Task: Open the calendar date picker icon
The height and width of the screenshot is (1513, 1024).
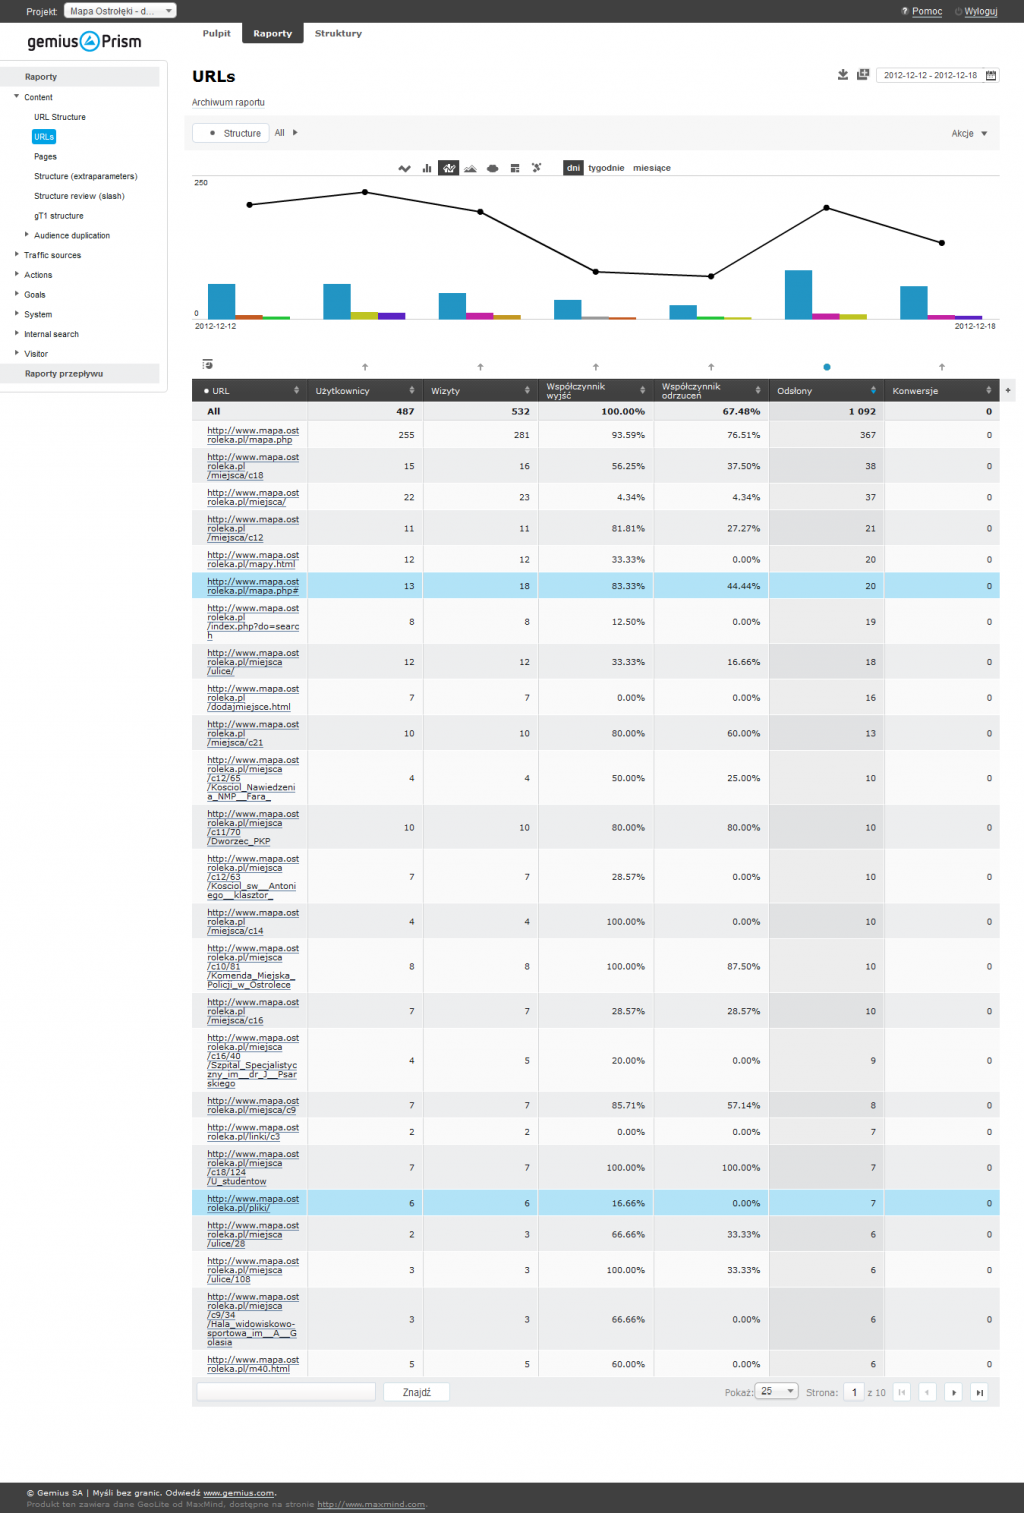Action: (991, 76)
